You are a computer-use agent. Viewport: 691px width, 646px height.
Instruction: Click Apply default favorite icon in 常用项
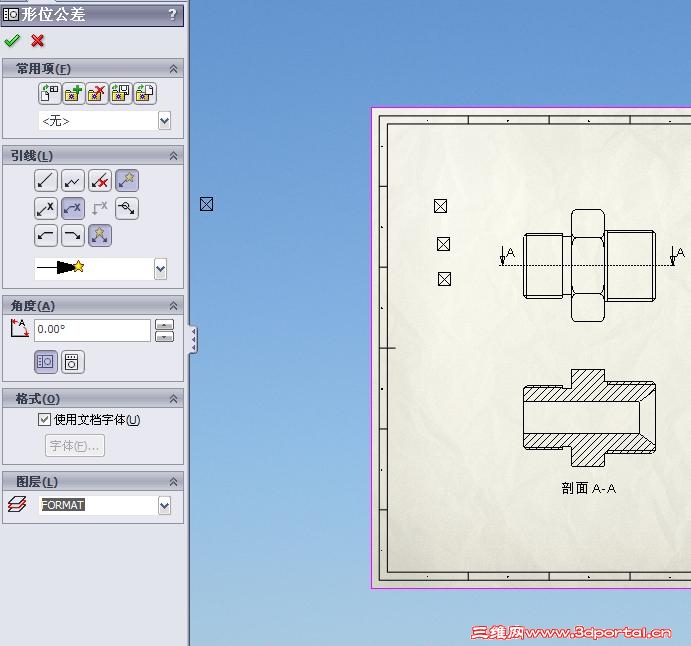(x=49, y=93)
